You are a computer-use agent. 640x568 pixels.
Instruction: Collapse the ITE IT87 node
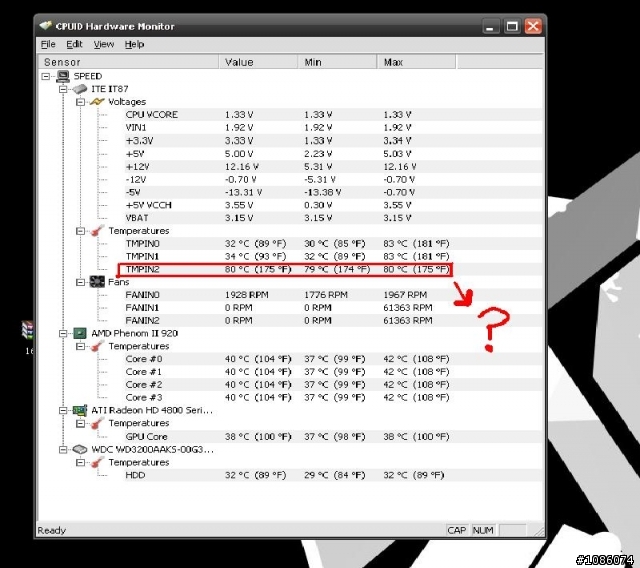[63, 89]
